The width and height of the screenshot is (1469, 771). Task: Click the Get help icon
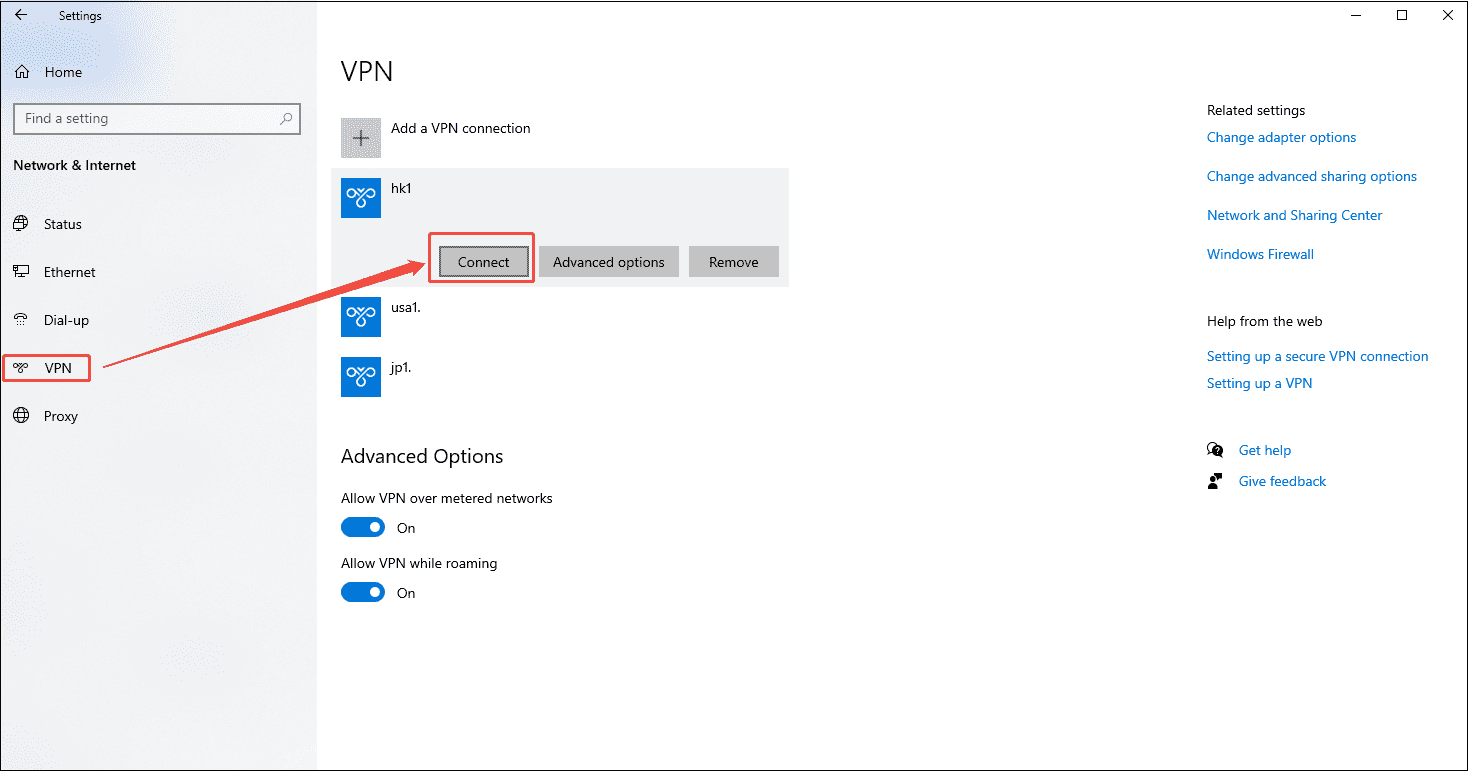(x=1214, y=449)
